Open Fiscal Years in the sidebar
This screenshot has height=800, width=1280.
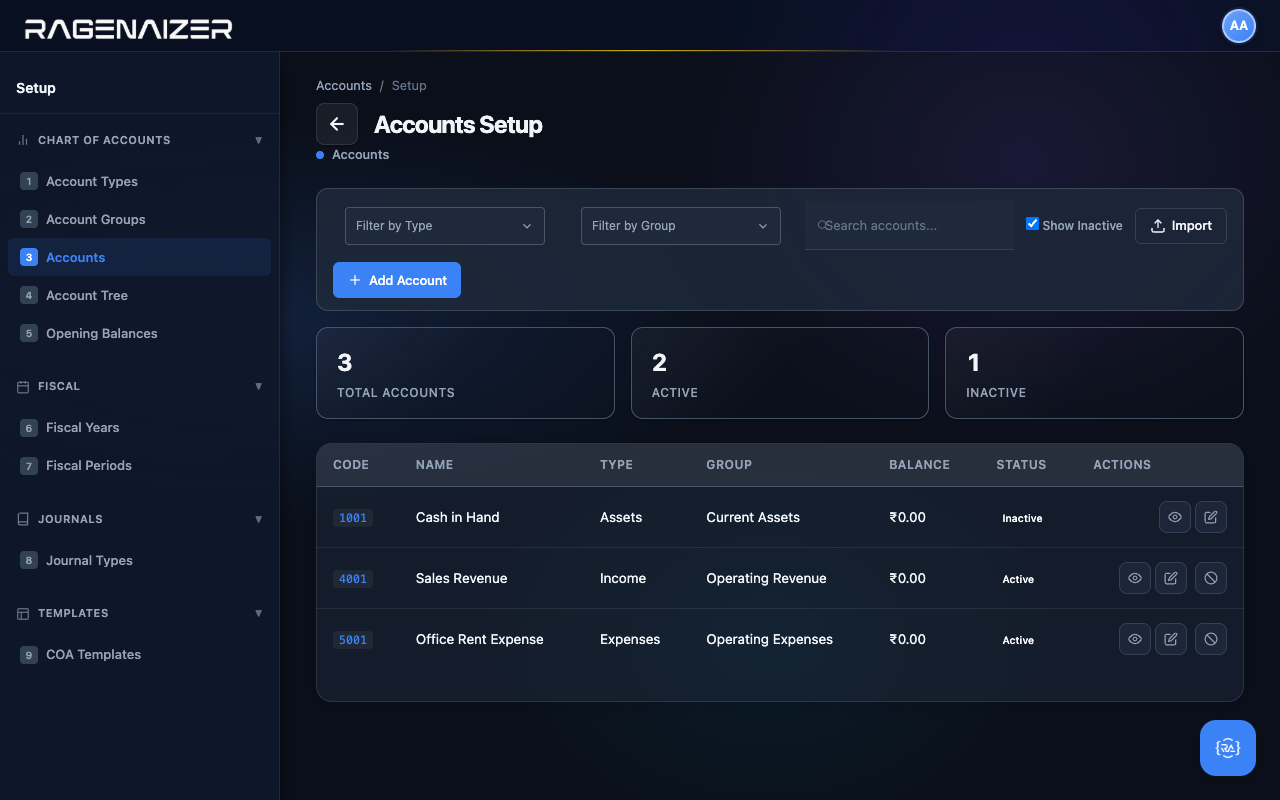[x=139, y=427]
